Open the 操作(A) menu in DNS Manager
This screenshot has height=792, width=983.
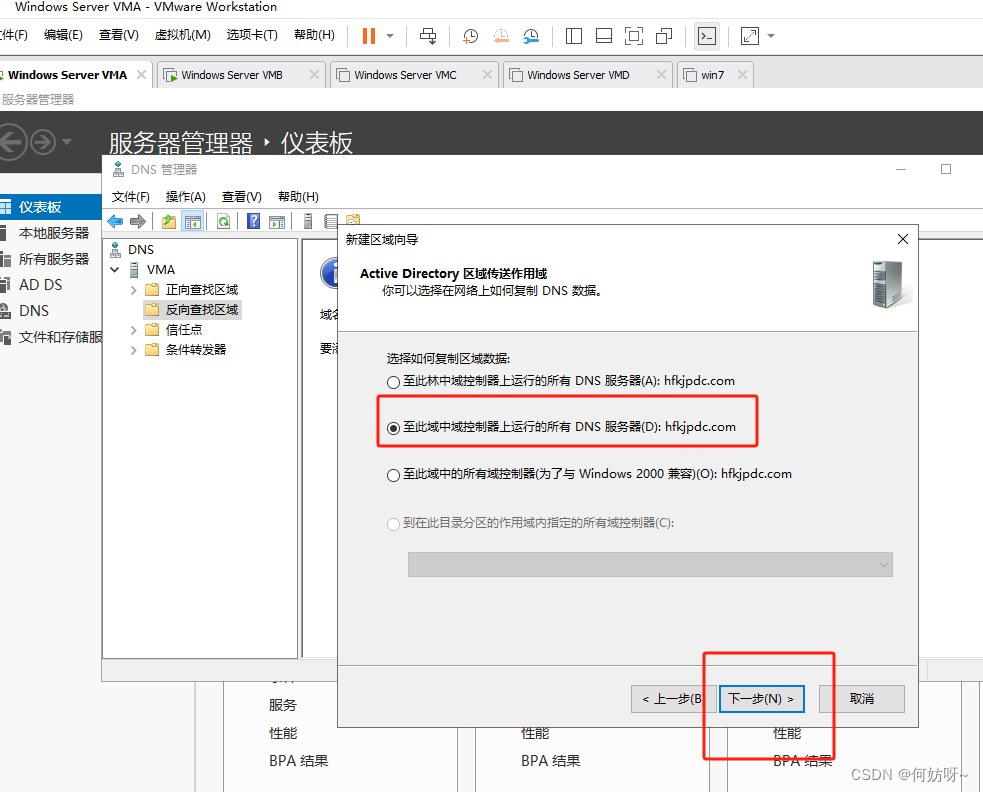click(185, 197)
